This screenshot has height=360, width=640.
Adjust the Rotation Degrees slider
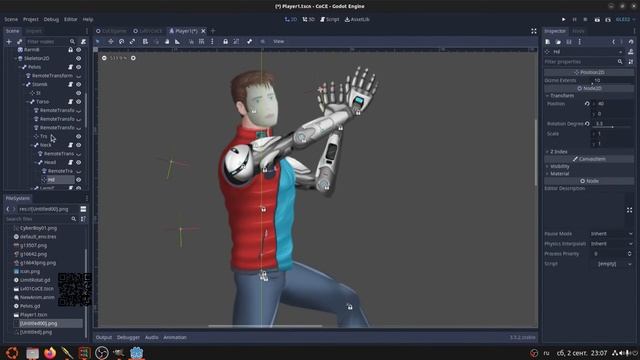613,127
